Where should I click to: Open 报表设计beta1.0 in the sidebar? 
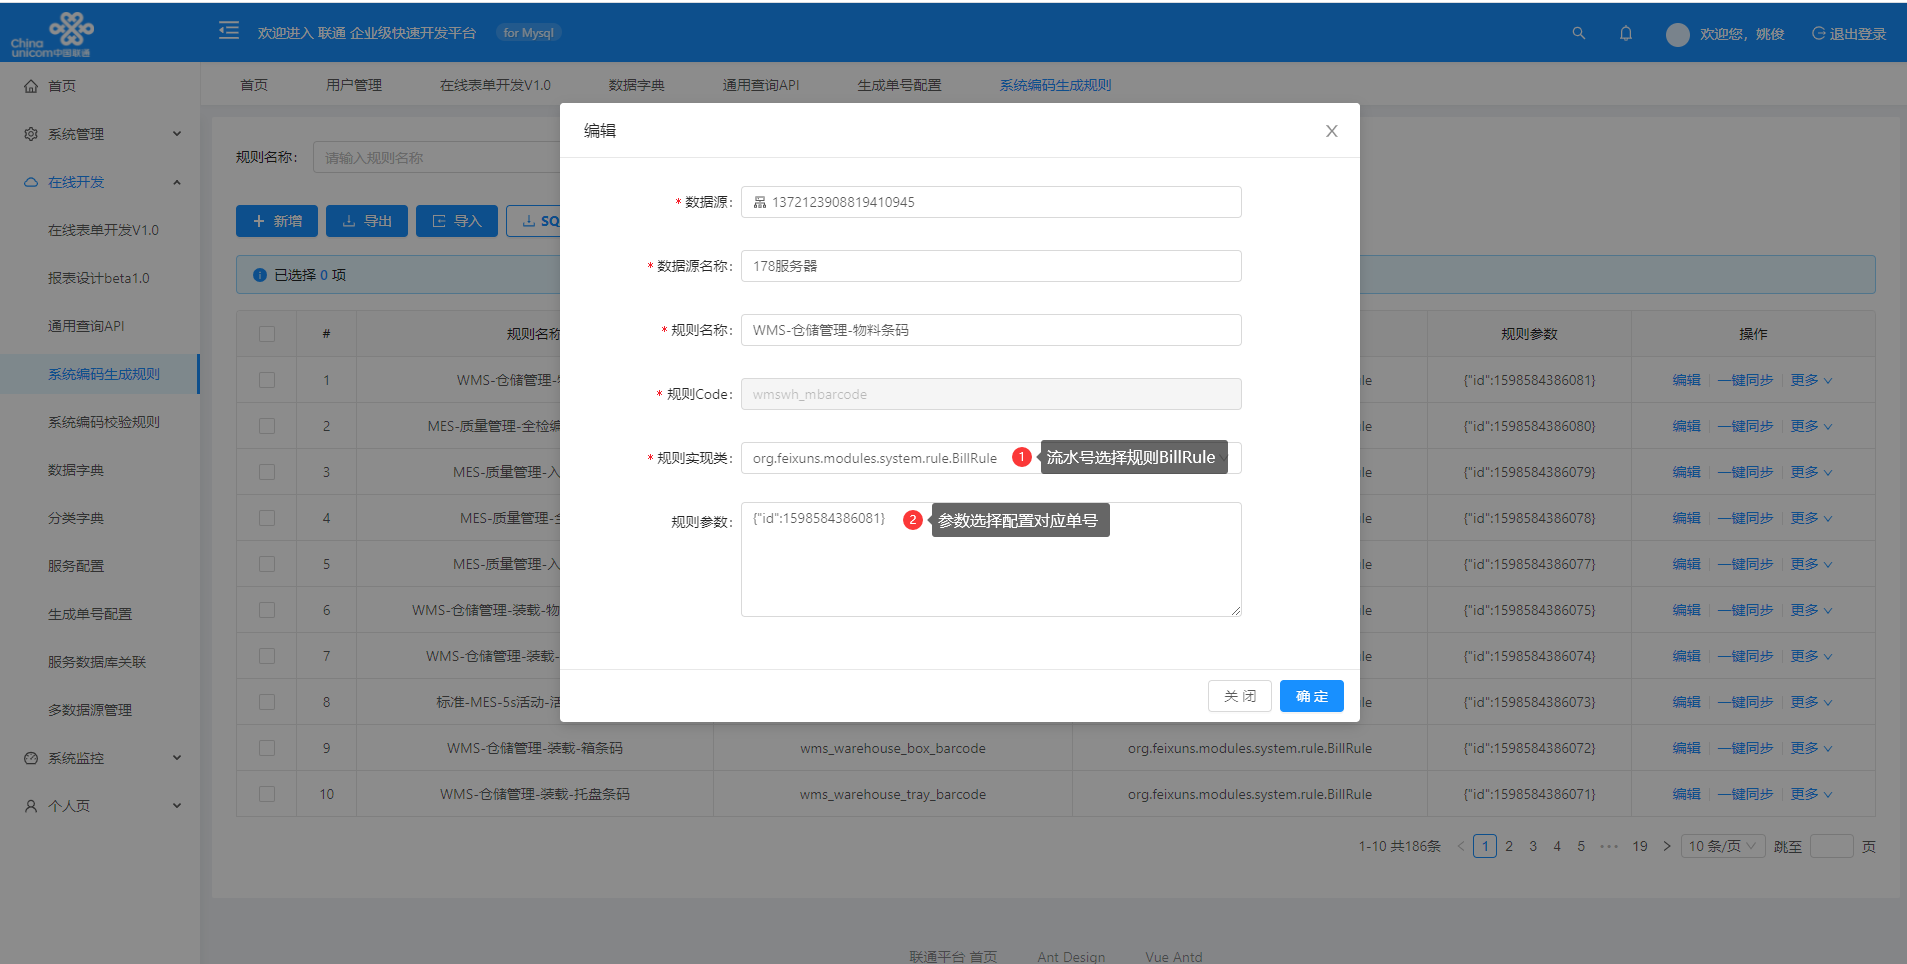coord(100,278)
